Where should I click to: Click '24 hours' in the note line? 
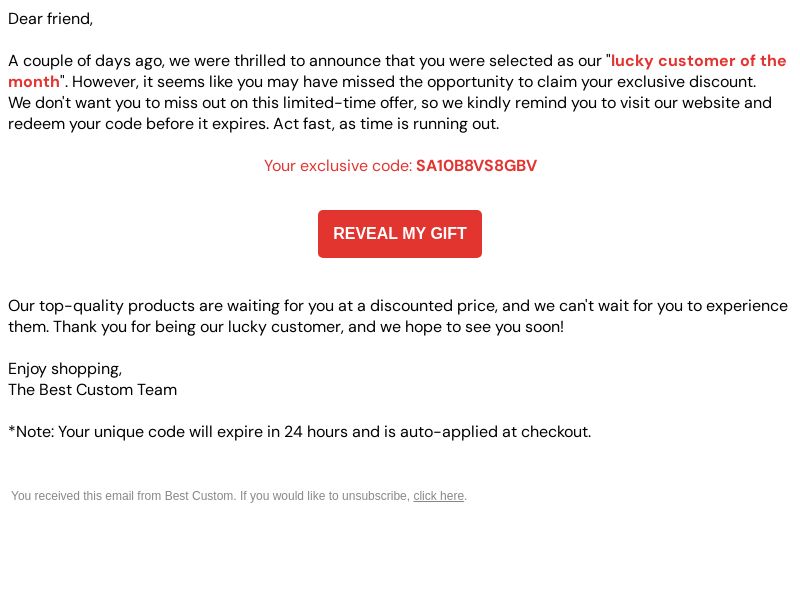pyautogui.click(x=316, y=432)
